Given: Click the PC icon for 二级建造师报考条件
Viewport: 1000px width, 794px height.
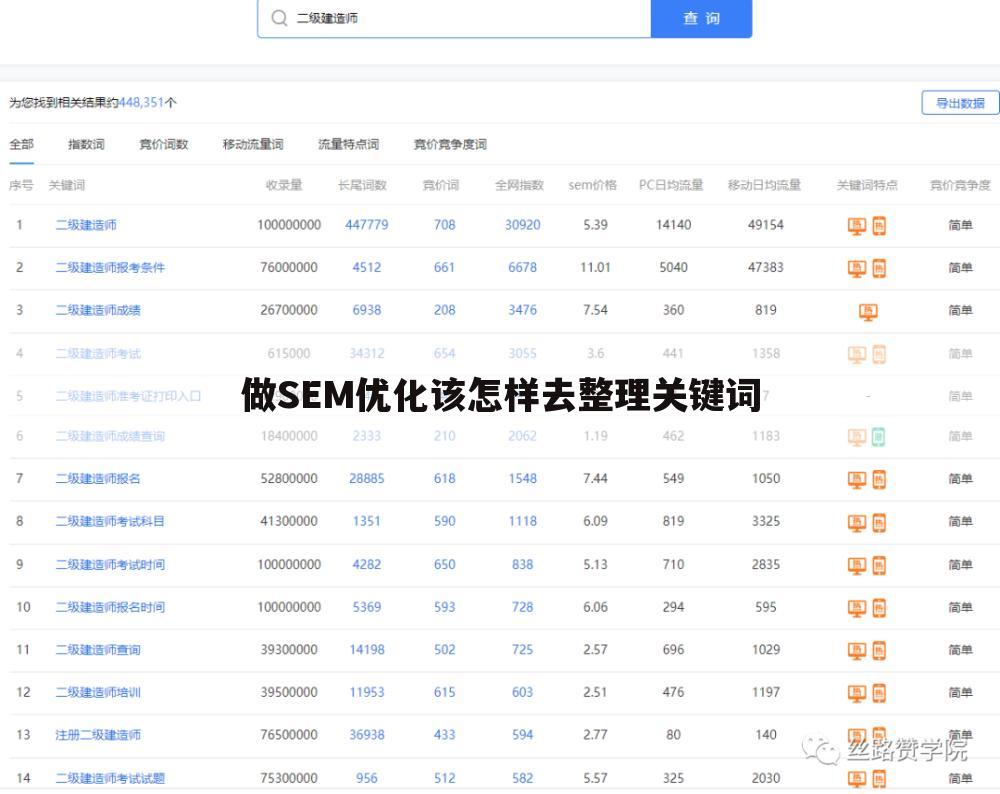Looking at the screenshot, I should pyautogui.click(x=857, y=268).
